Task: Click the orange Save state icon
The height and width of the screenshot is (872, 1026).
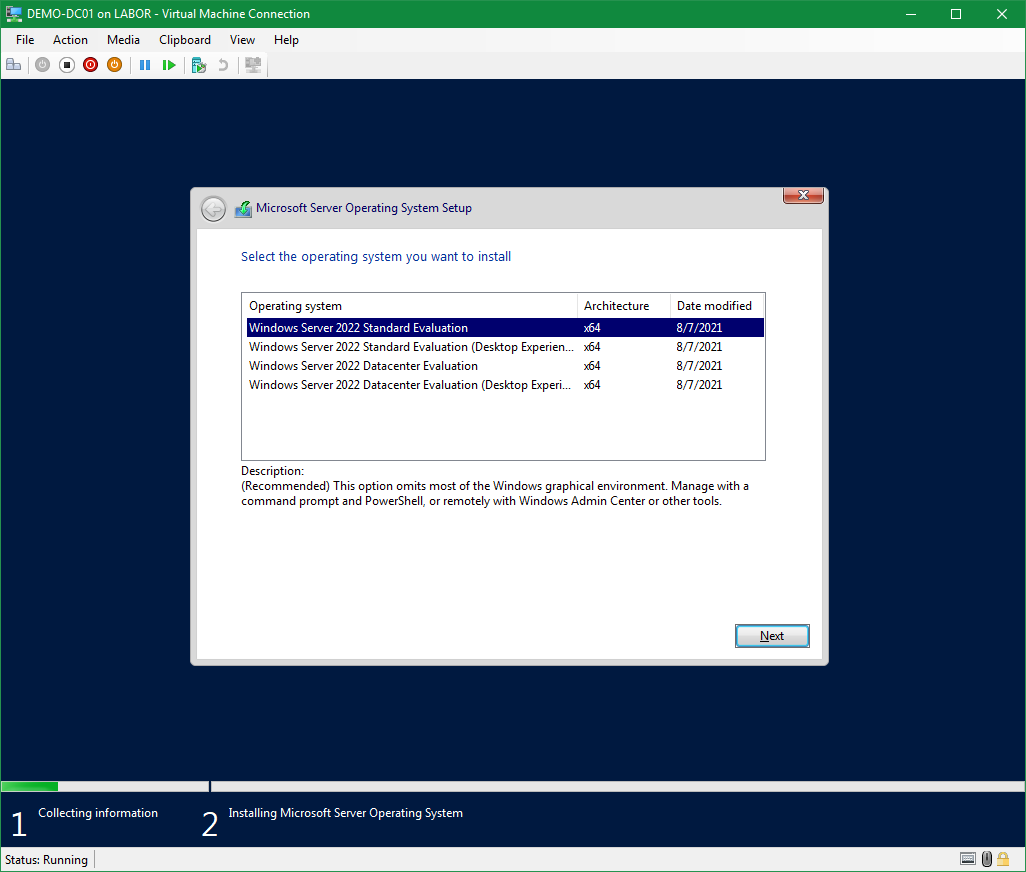Action: (114, 65)
